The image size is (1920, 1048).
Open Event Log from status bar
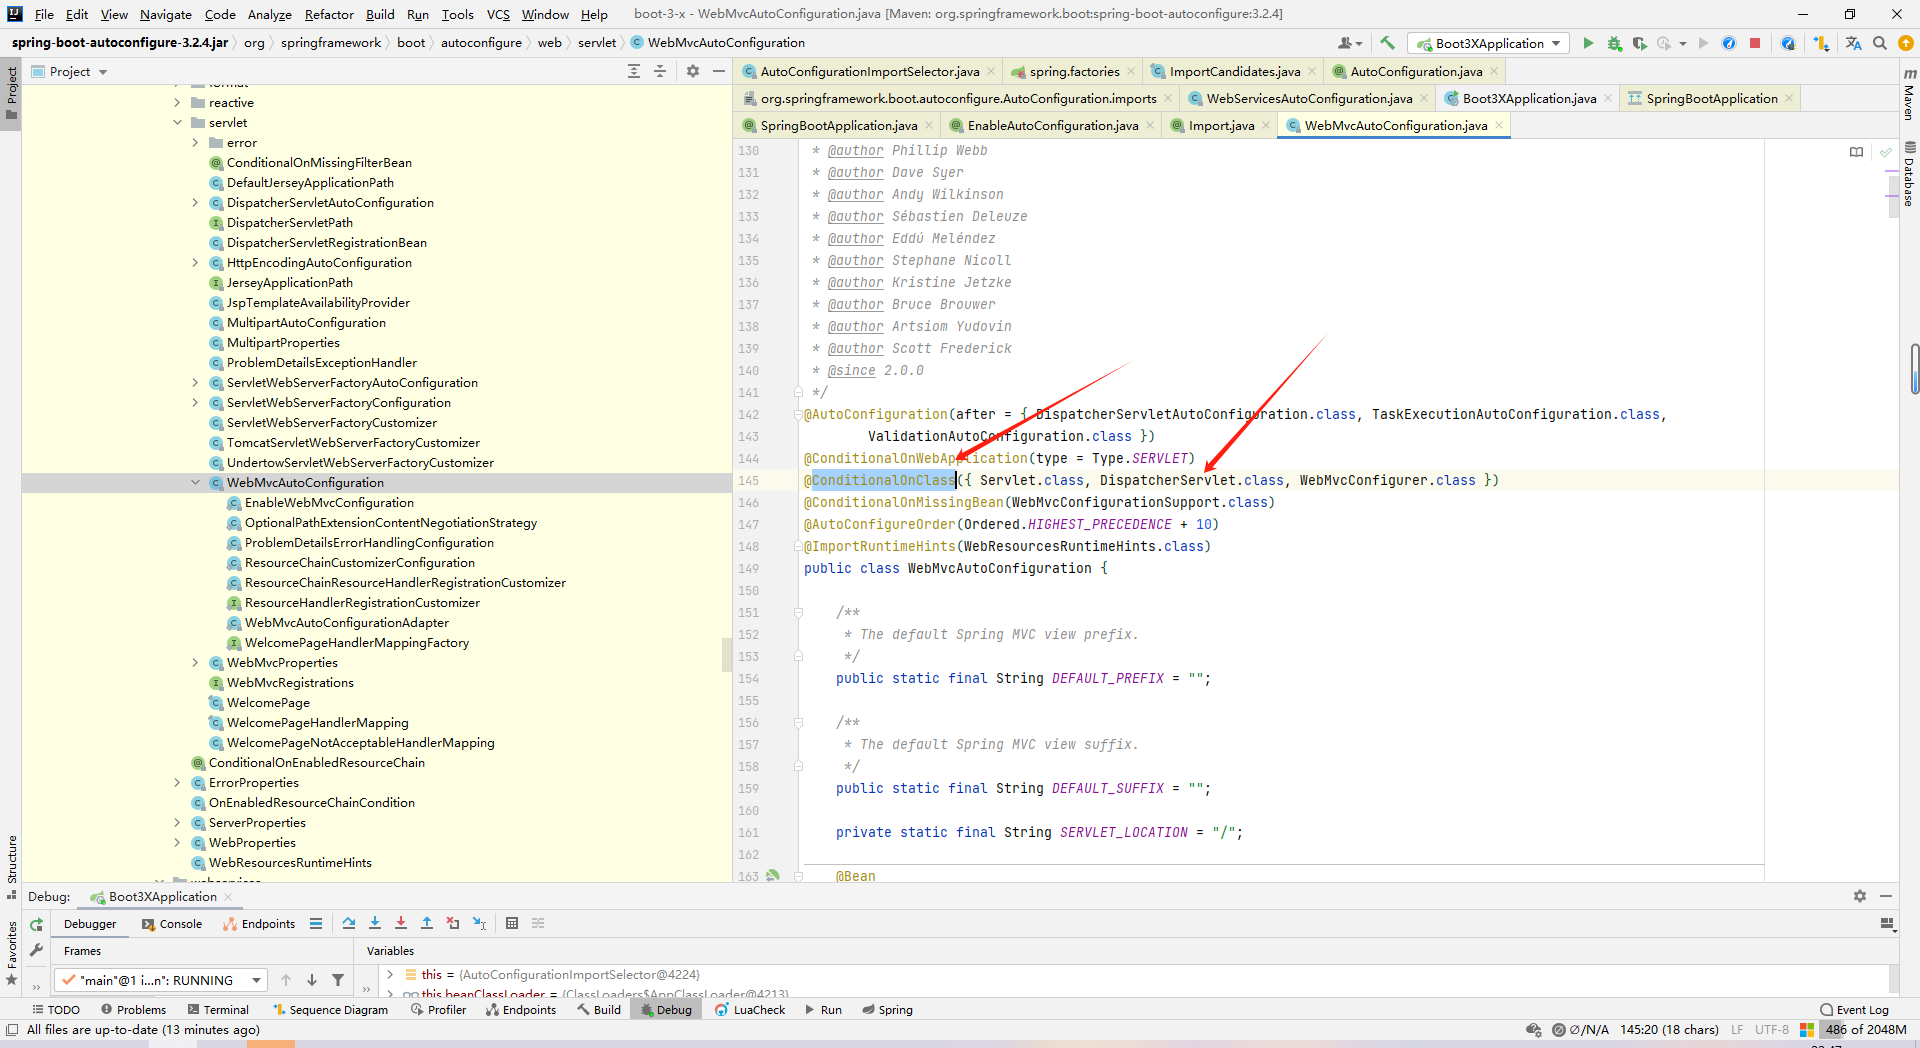1854,1009
